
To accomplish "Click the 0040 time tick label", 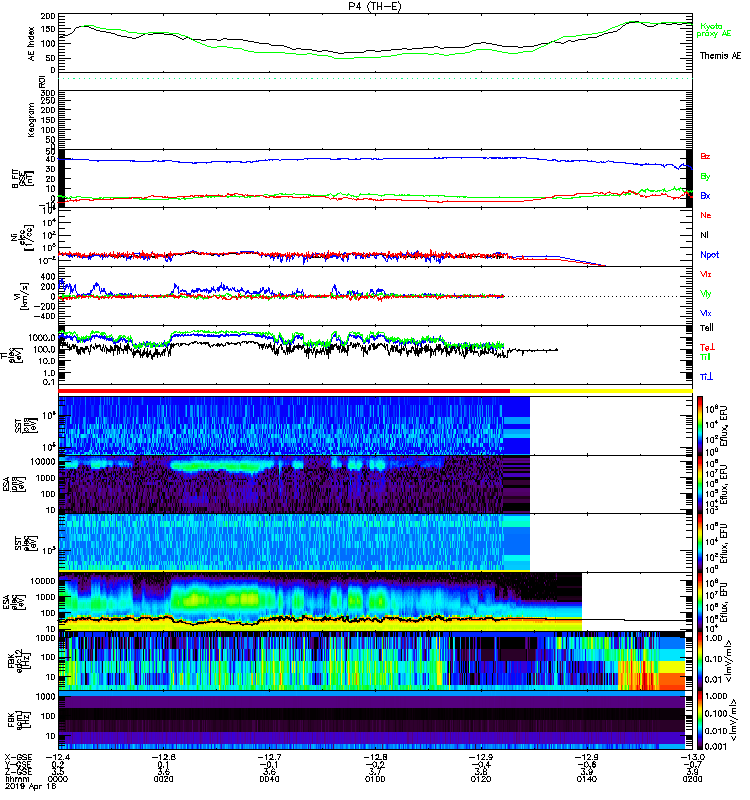I will [269, 779].
